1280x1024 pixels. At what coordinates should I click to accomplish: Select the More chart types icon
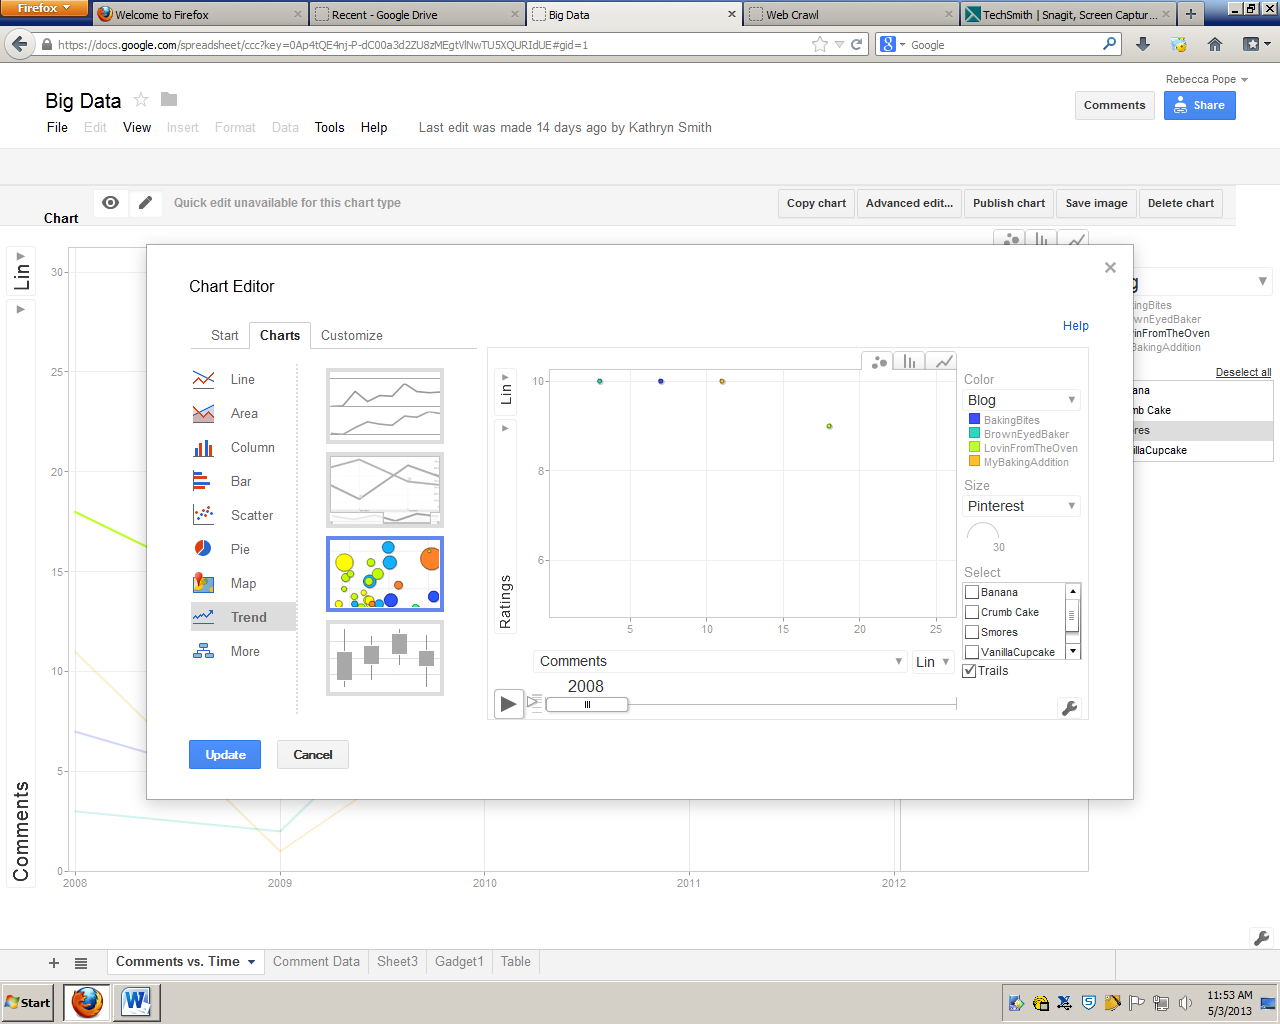point(203,651)
